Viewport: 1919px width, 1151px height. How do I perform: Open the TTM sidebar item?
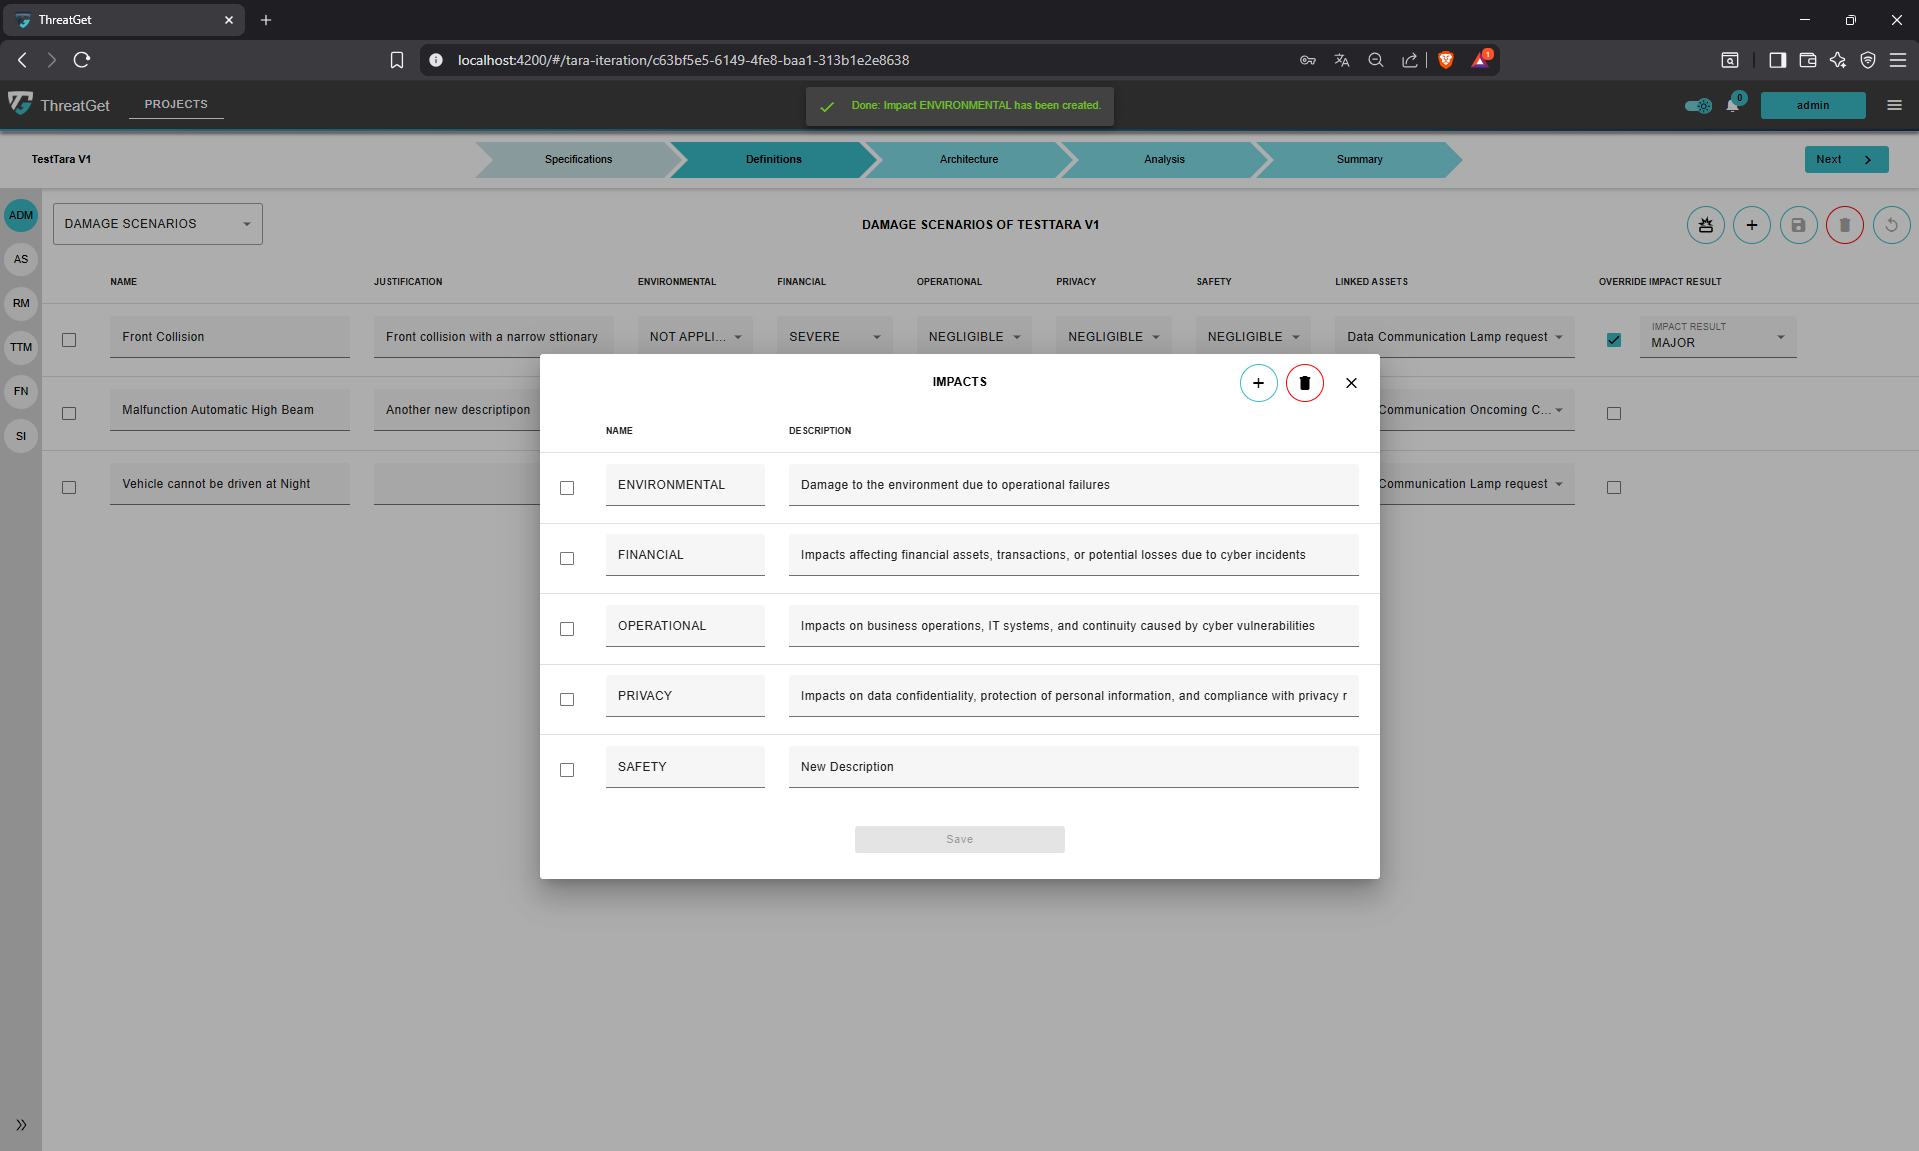click(x=21, y=348)
